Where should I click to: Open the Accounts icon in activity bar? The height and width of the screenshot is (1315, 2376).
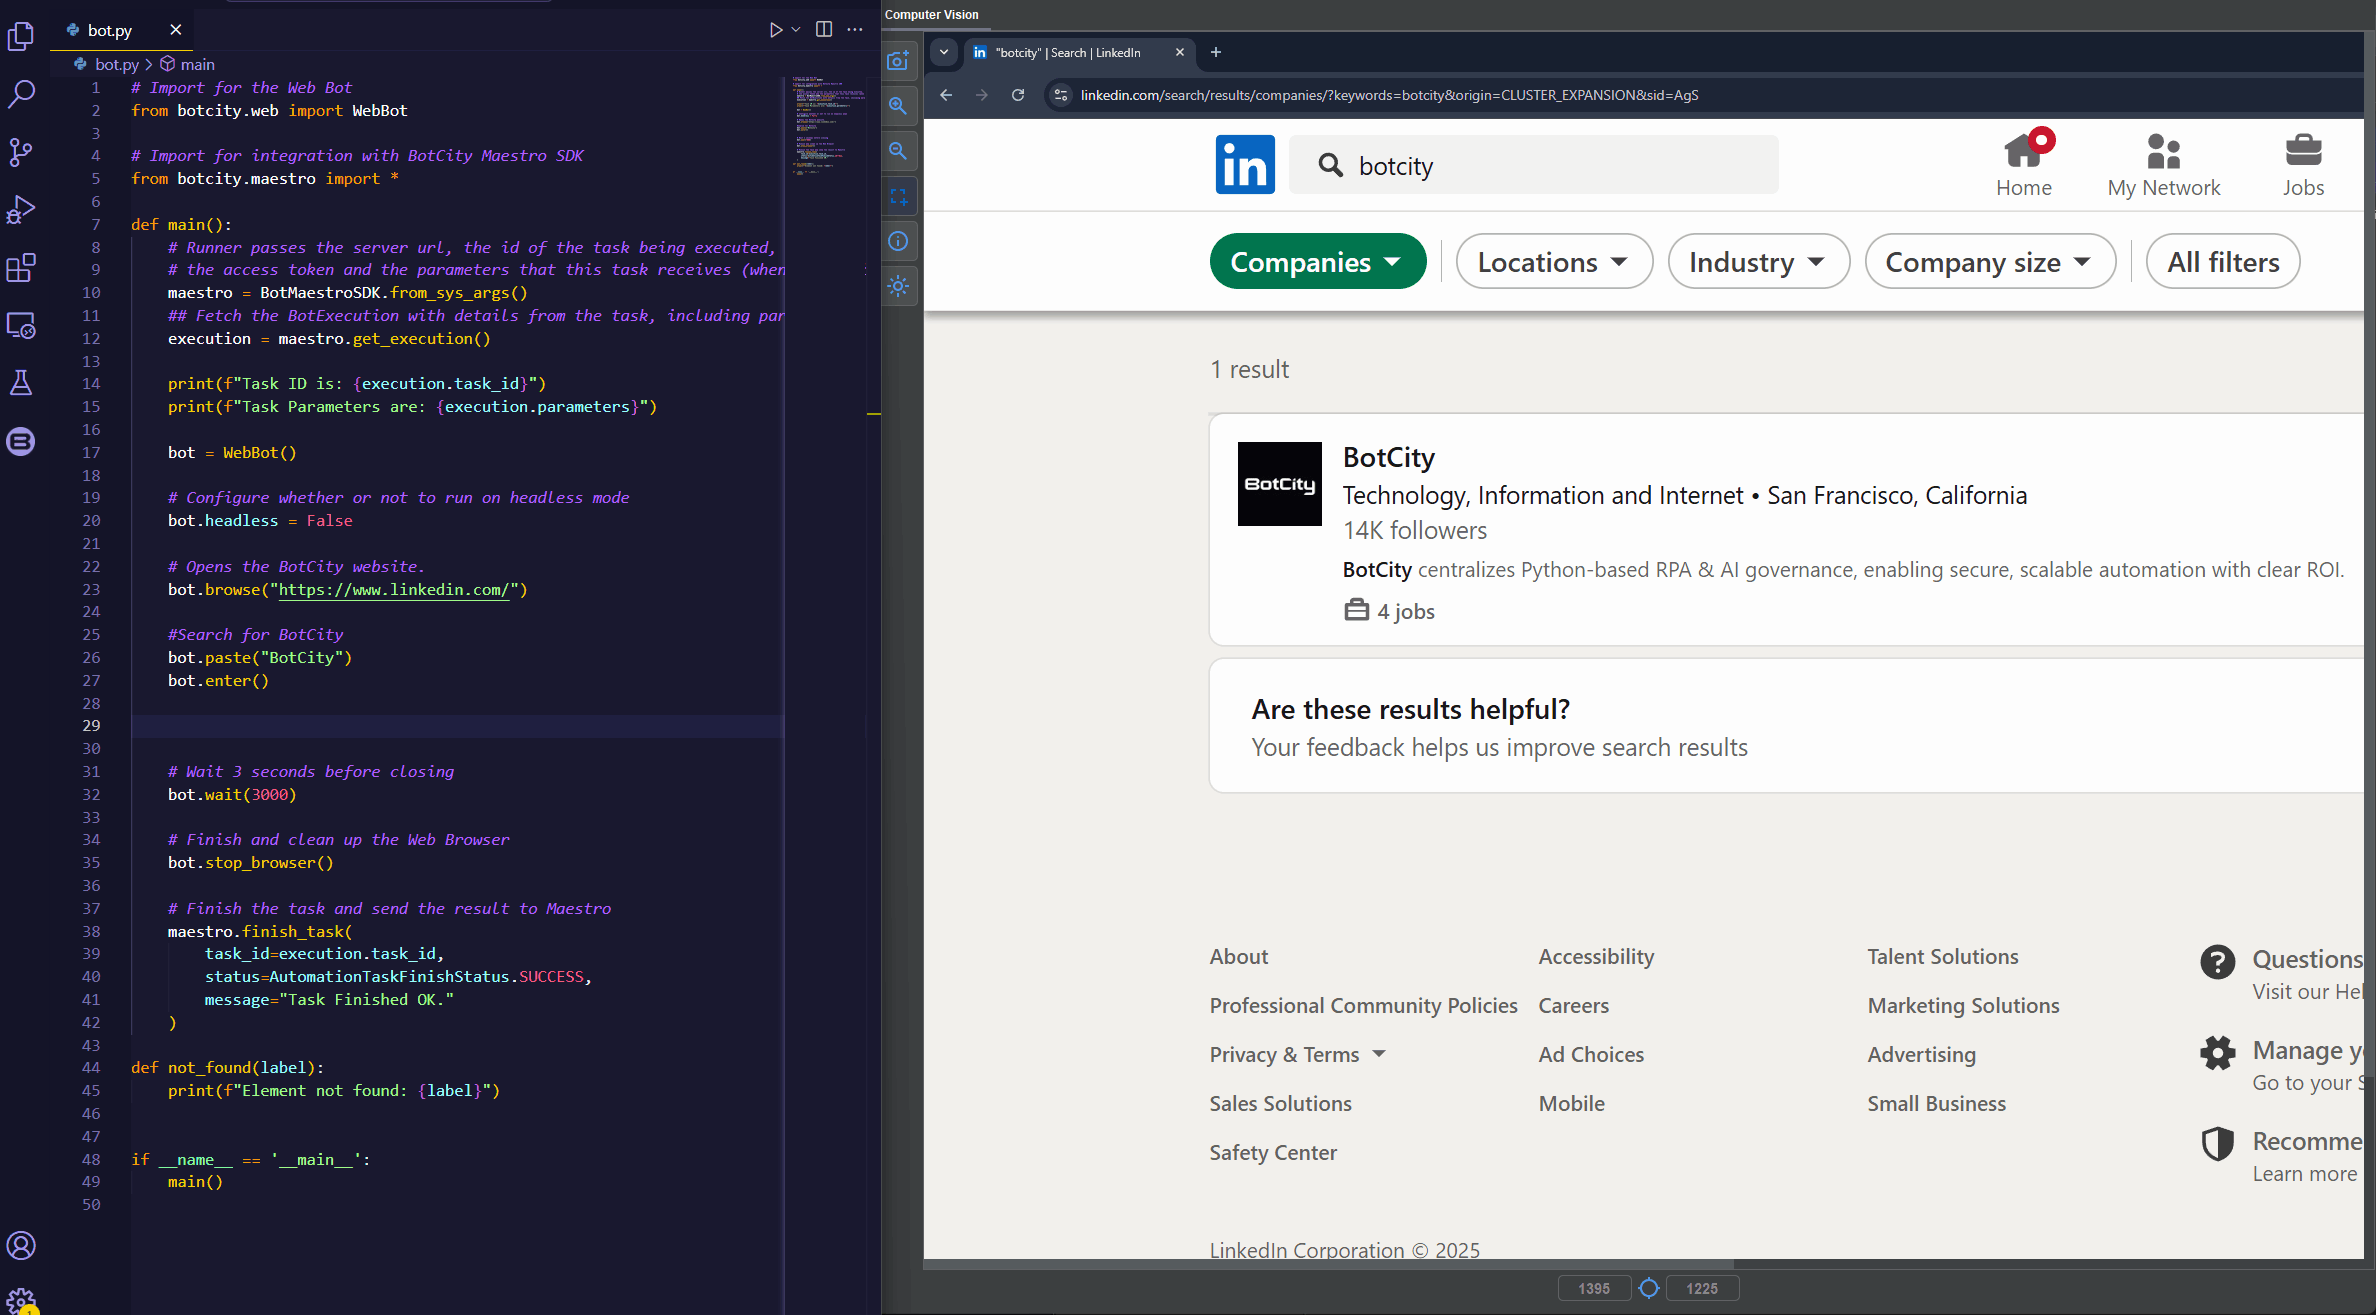pos(21,1246)
